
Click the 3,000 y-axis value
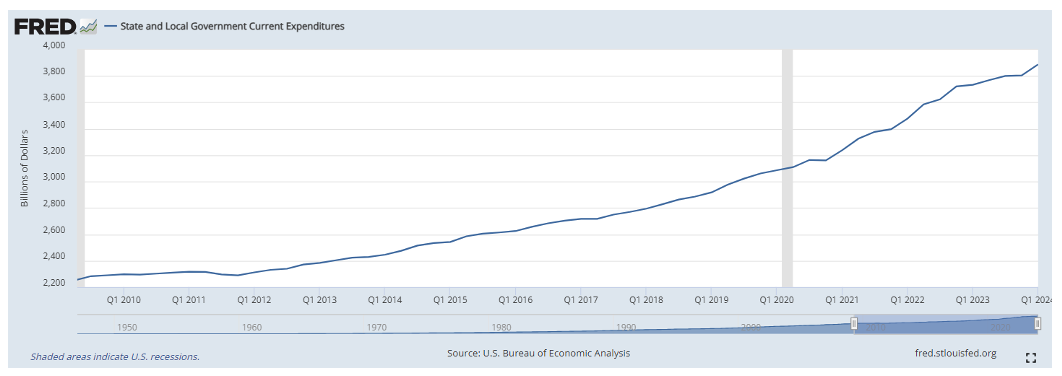(x=55, y=178)
